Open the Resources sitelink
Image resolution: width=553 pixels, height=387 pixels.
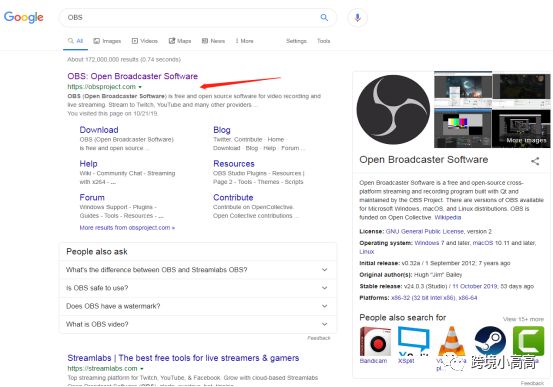click(234, 164)
